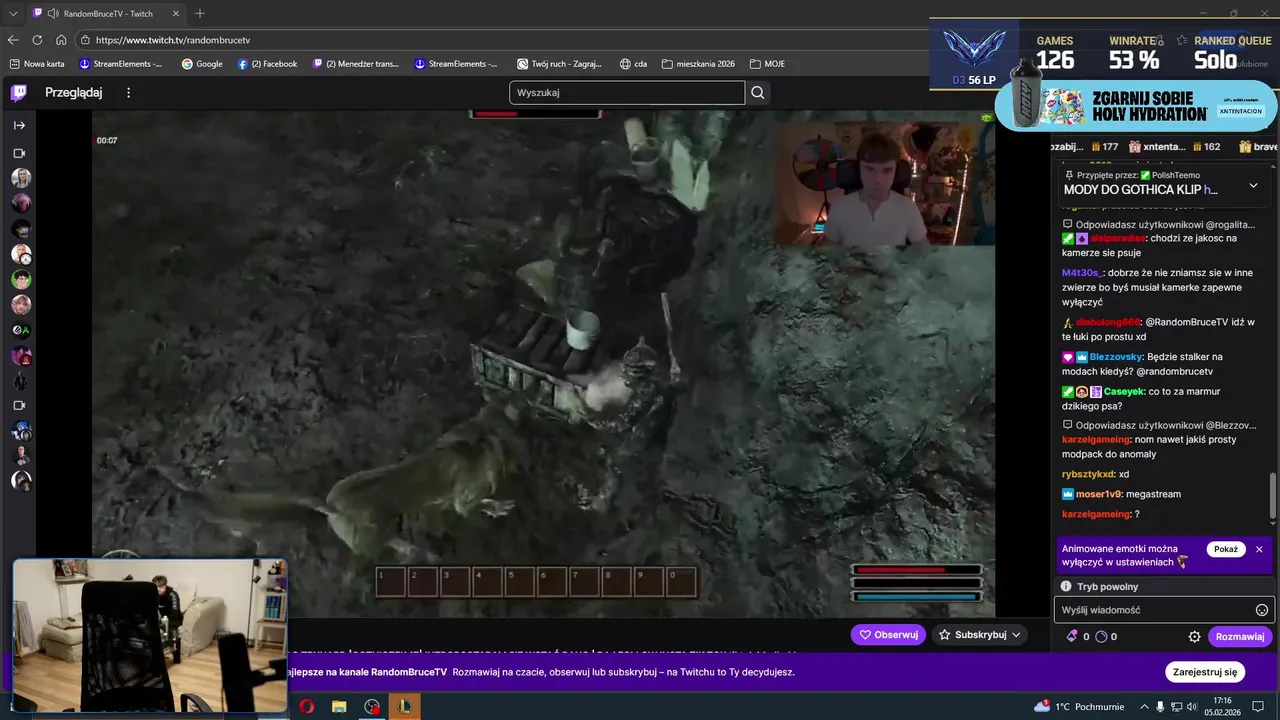
Task: Open the Google bookmark
Action: (x=202, y=64)
